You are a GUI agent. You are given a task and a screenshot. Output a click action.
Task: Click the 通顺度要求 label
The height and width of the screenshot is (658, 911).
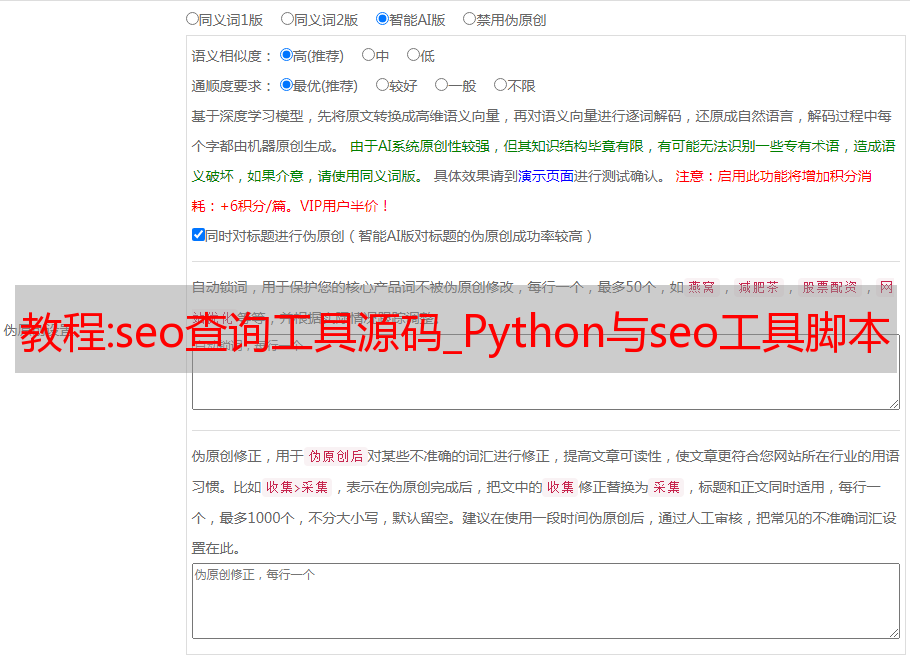[232, 86]
